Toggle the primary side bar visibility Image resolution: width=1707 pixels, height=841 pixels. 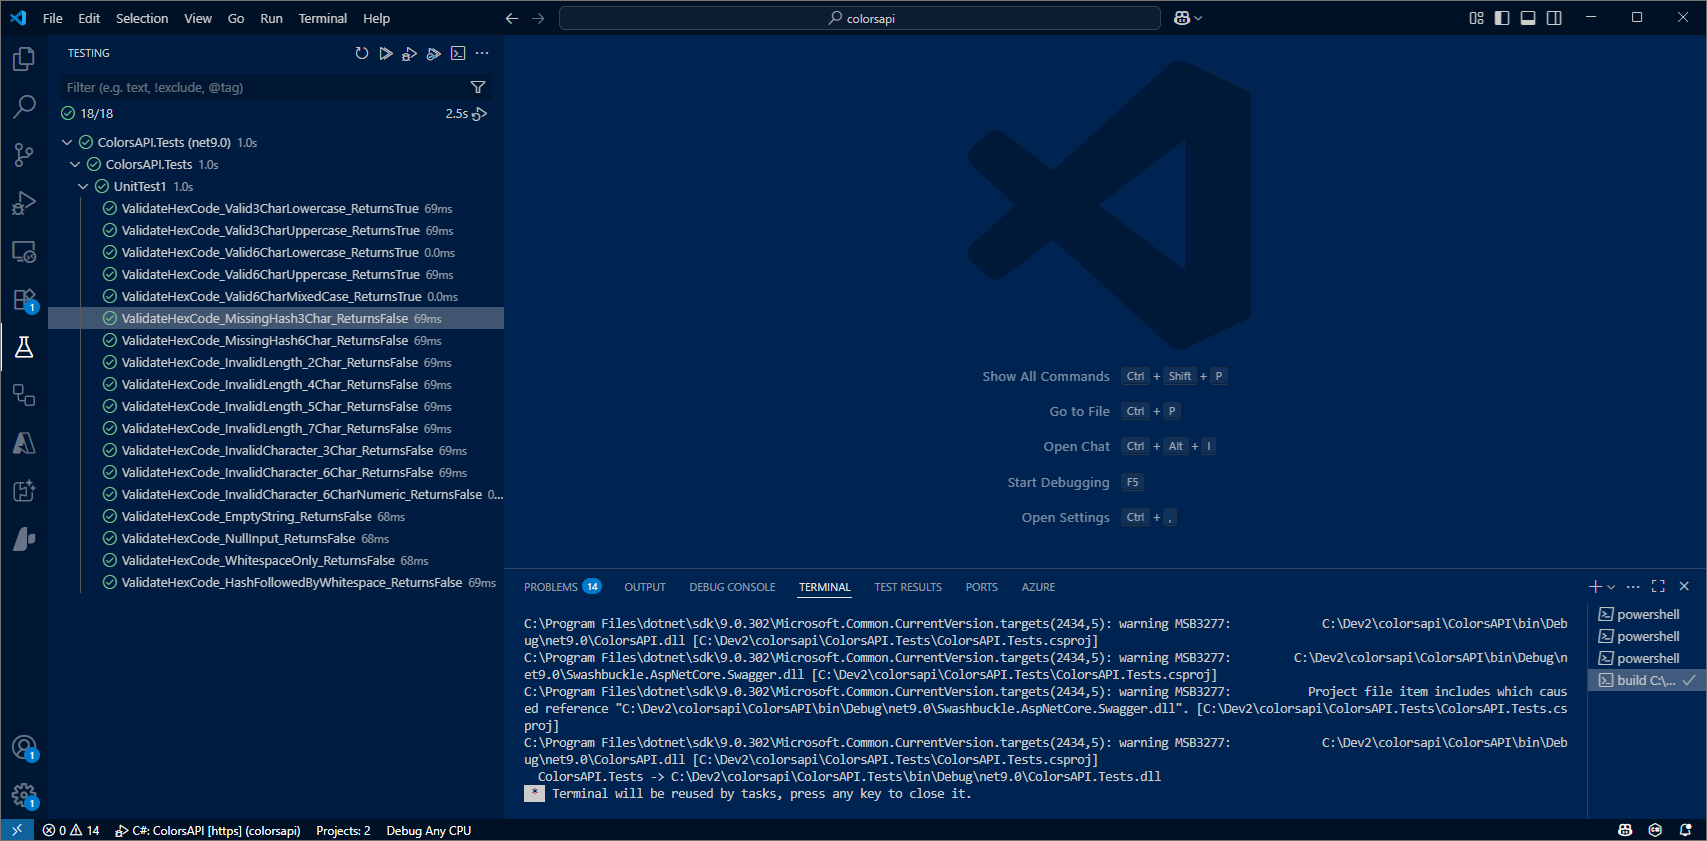coord(1502,18)
